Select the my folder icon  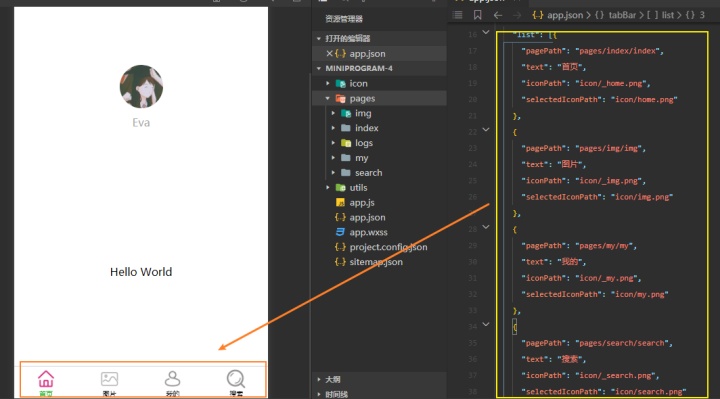(346, 158)
